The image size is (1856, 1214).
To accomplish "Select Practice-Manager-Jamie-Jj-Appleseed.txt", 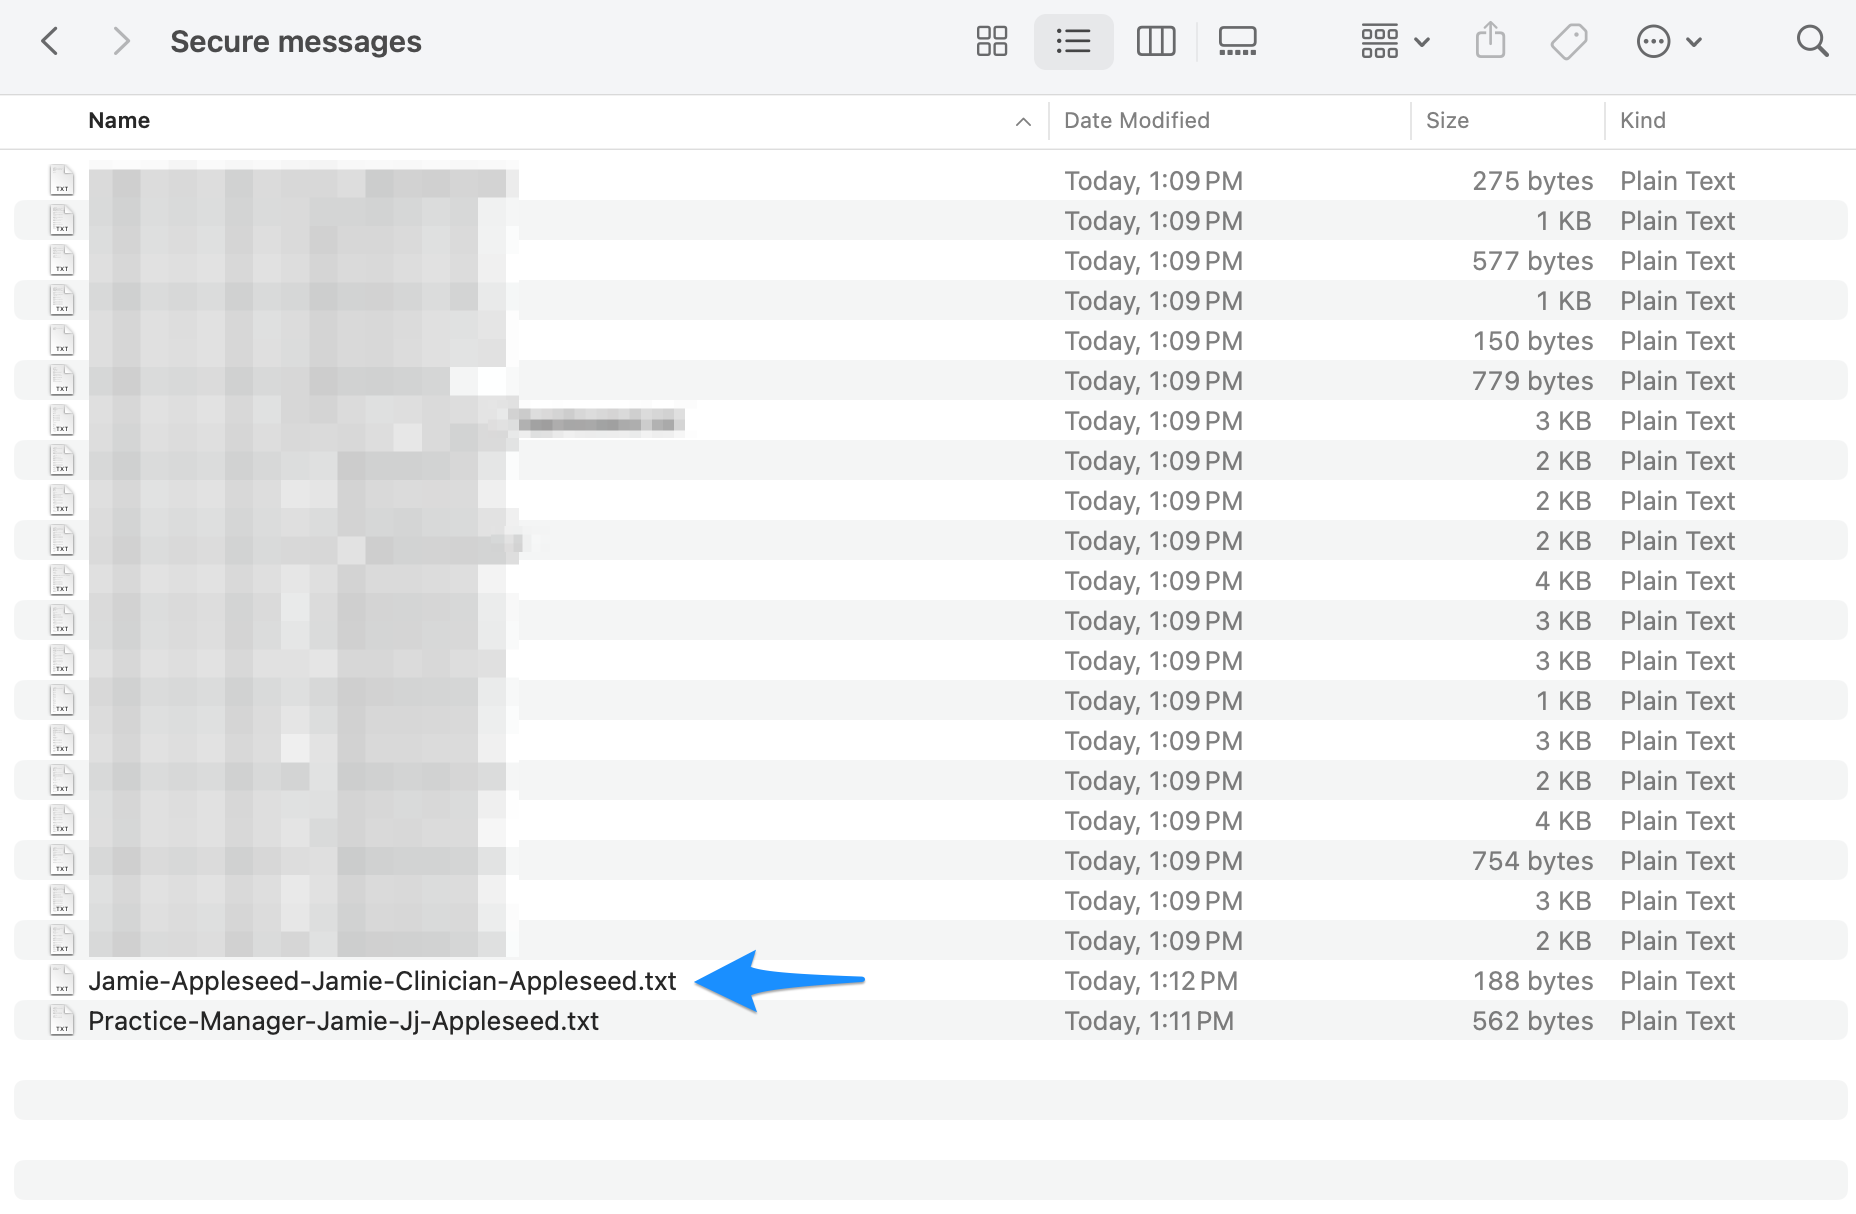I will point(343,1020).
